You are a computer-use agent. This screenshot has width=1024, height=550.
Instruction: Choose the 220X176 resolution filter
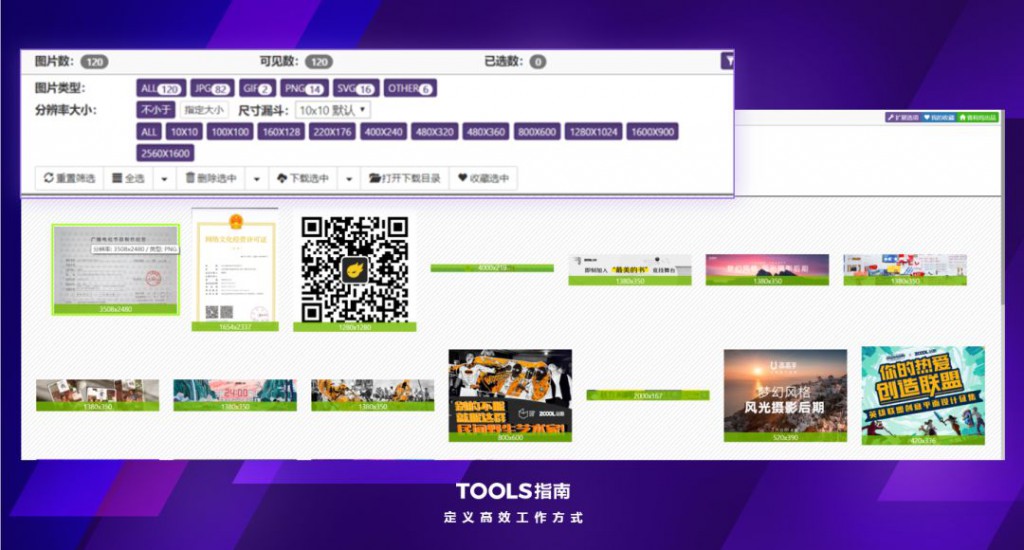click(x=332, y=132)
